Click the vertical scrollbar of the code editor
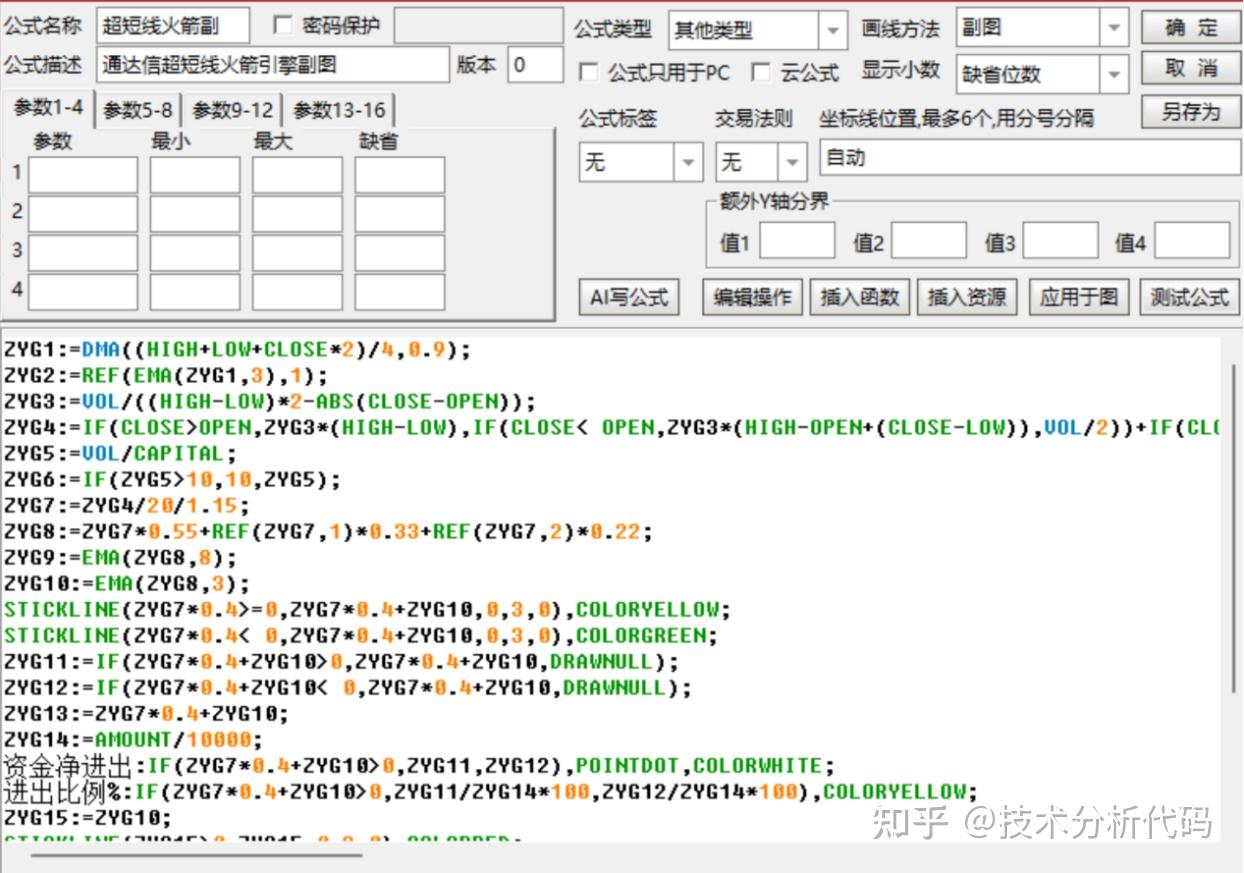Image resolution: width=1244 pixels, height=873 pixels. [x=1236, y=526]
